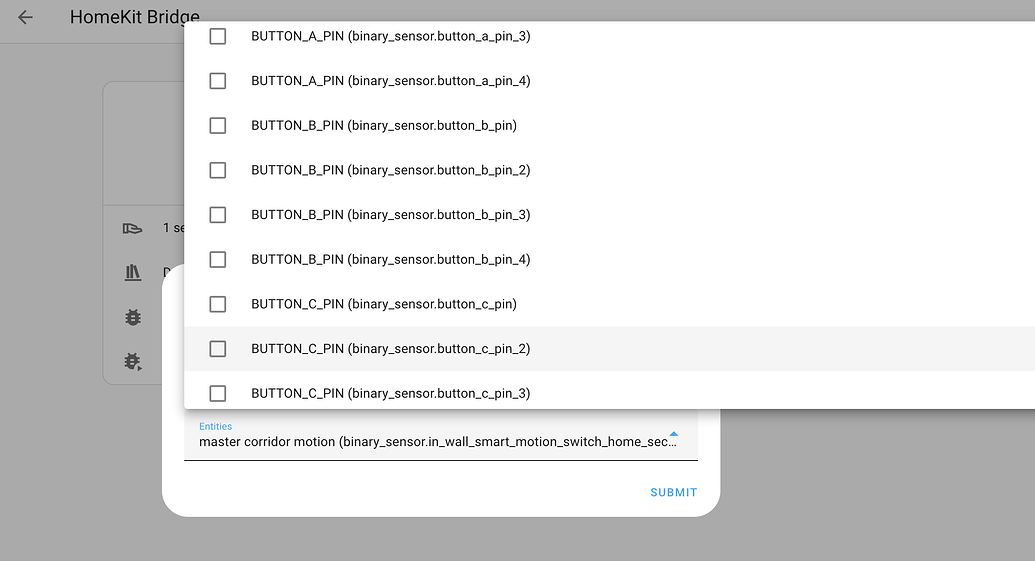
Task: Tick the button_a_pin_4 checkbox
Action: pyautogui.click(x=218, y=81)
